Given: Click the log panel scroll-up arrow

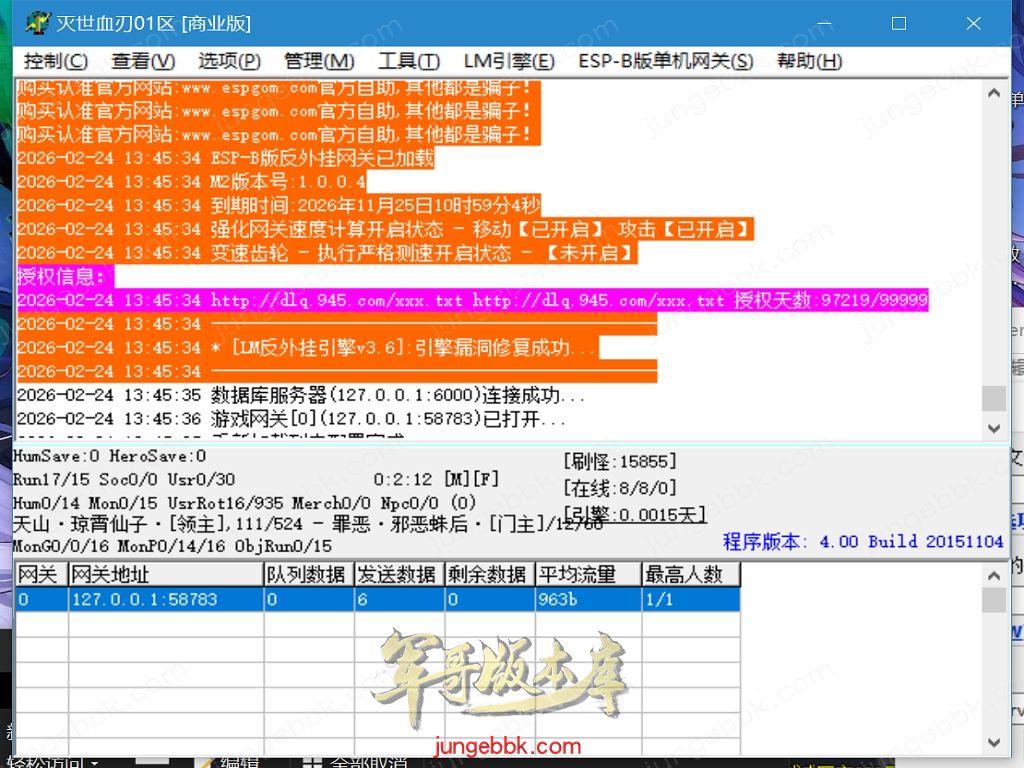Looking at the screenshot, I should [993, 94].
